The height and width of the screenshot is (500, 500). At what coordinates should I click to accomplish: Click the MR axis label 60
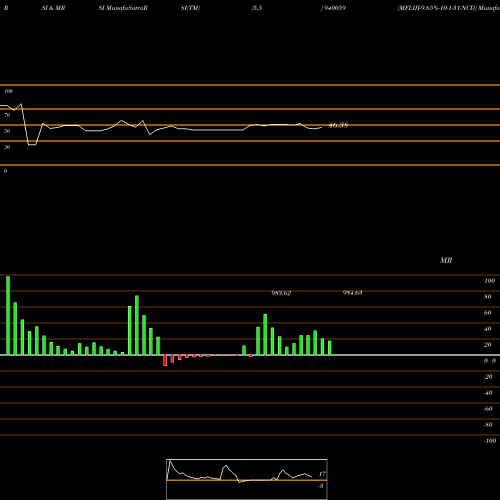[488, 313]
